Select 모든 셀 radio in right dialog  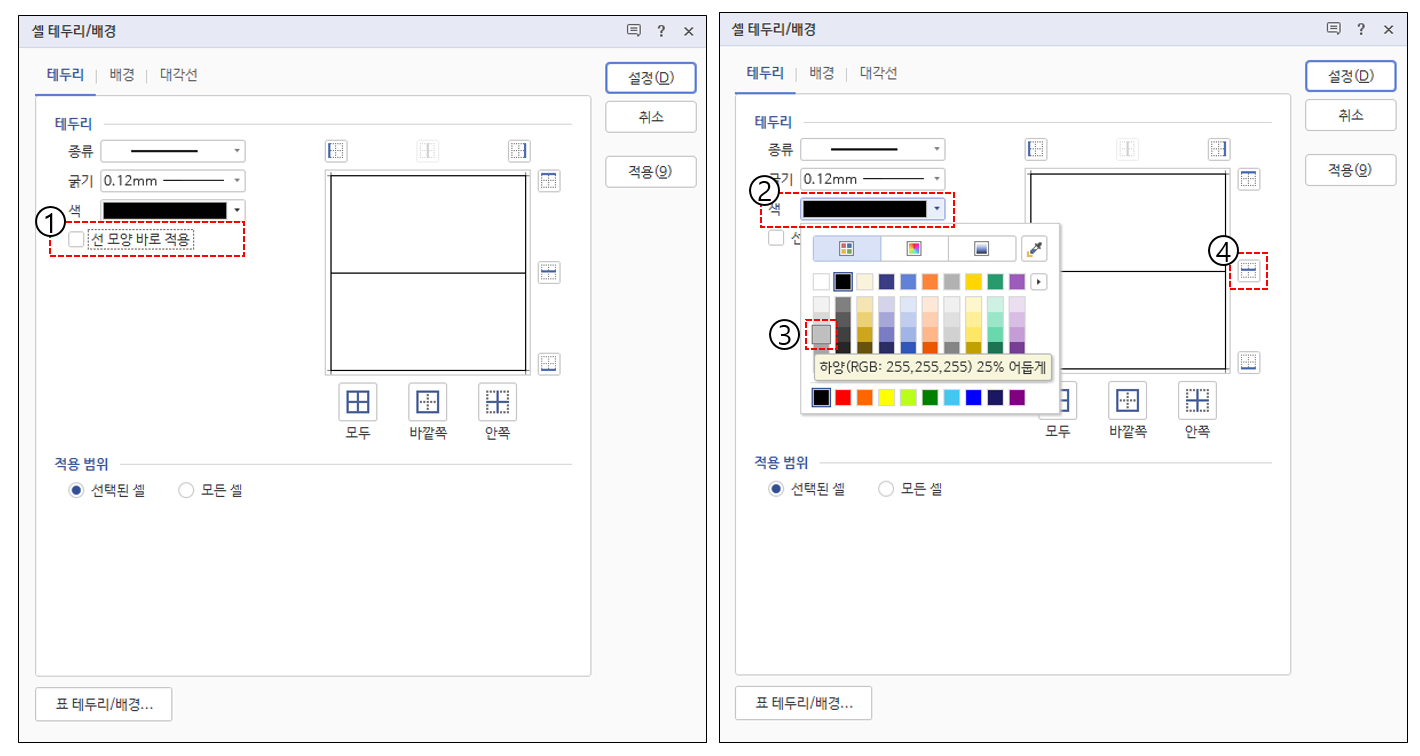(885, 489)
